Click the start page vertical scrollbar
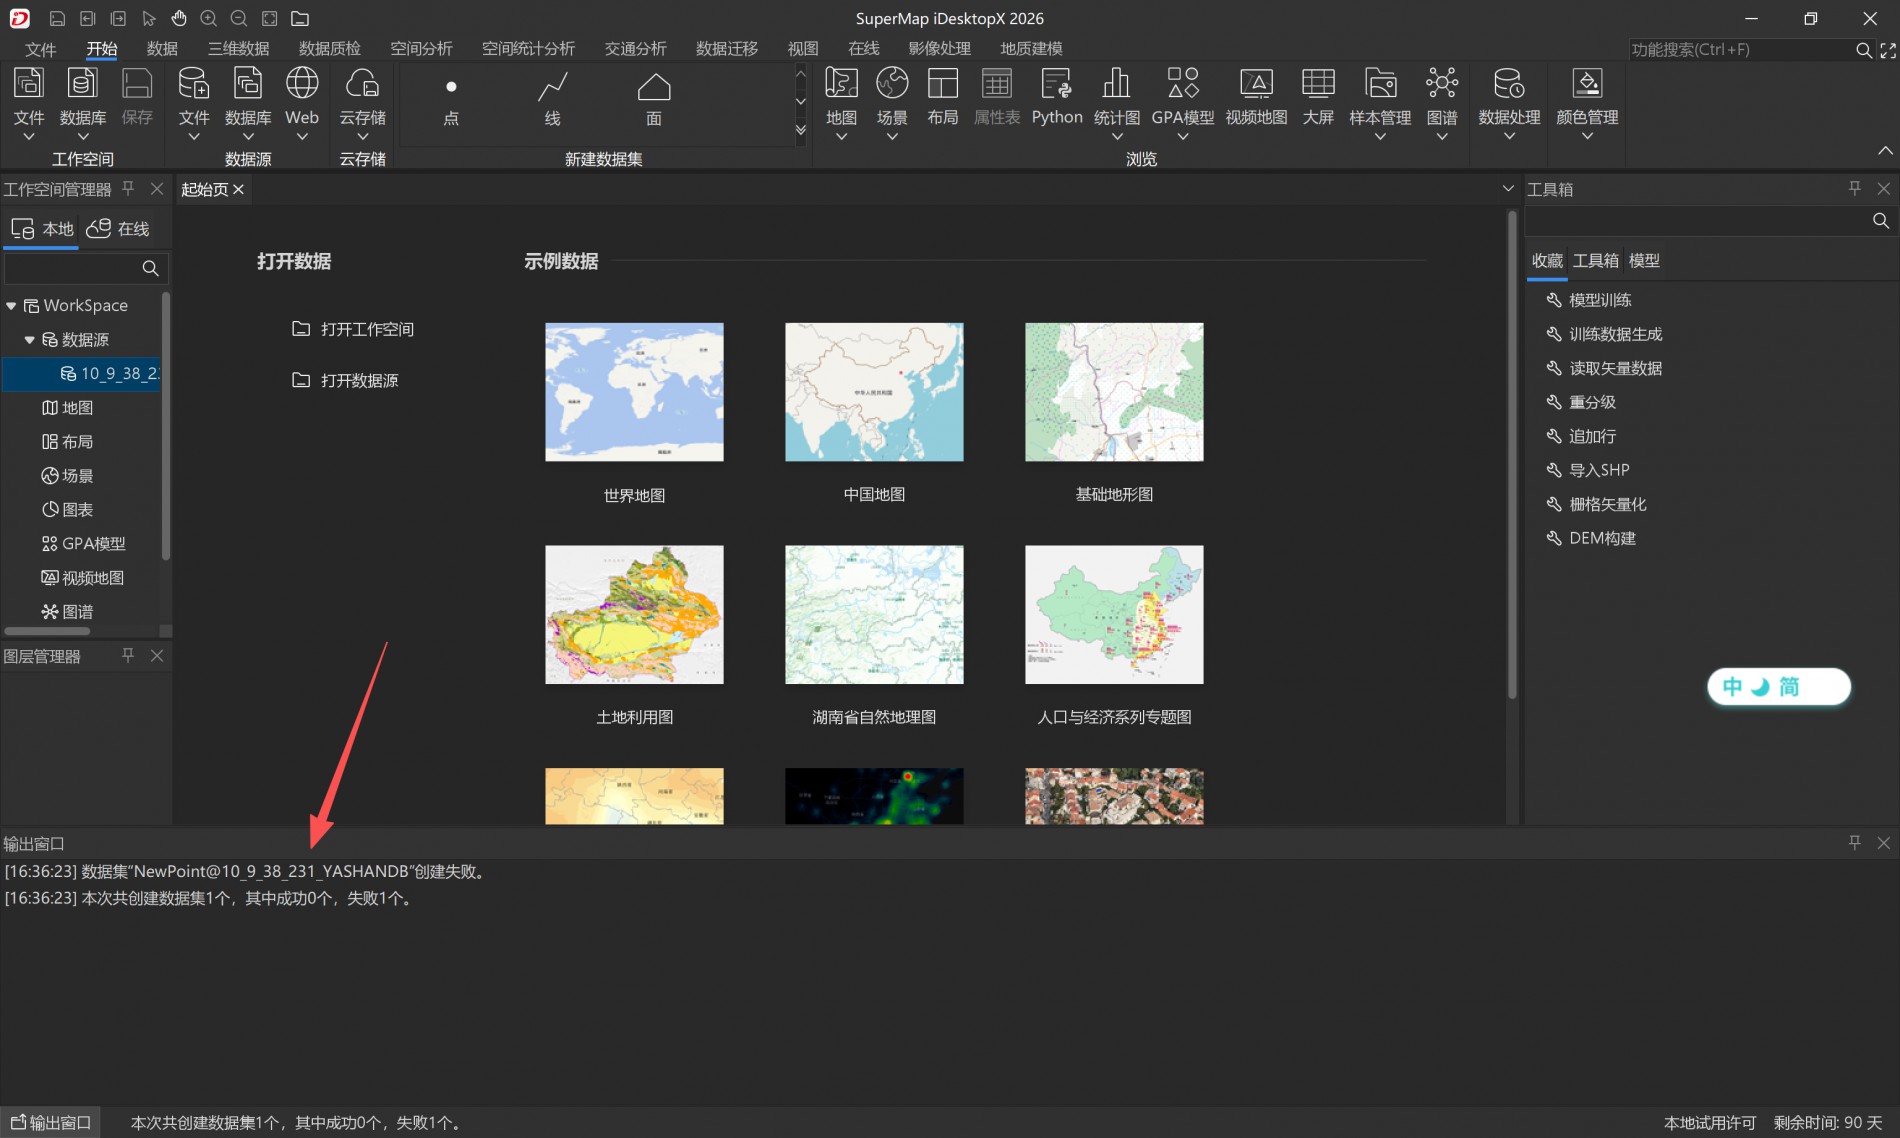 click(x=1512, y=455)
